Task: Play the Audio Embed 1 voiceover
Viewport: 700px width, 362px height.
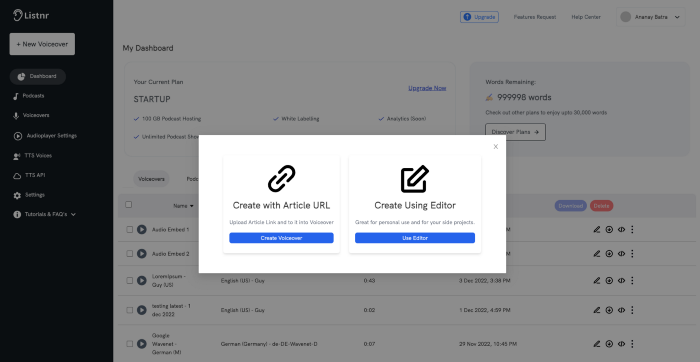Action: coord(142,229)
